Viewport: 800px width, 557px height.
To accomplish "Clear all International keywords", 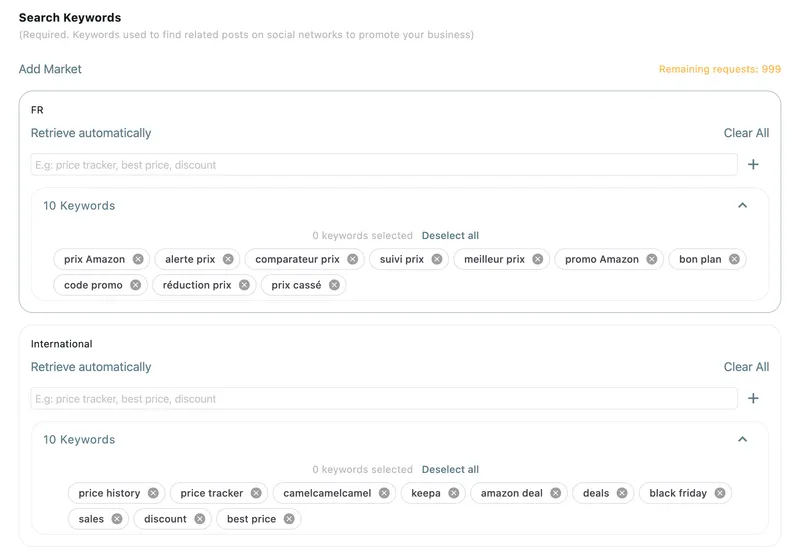I will coord(746,367).
